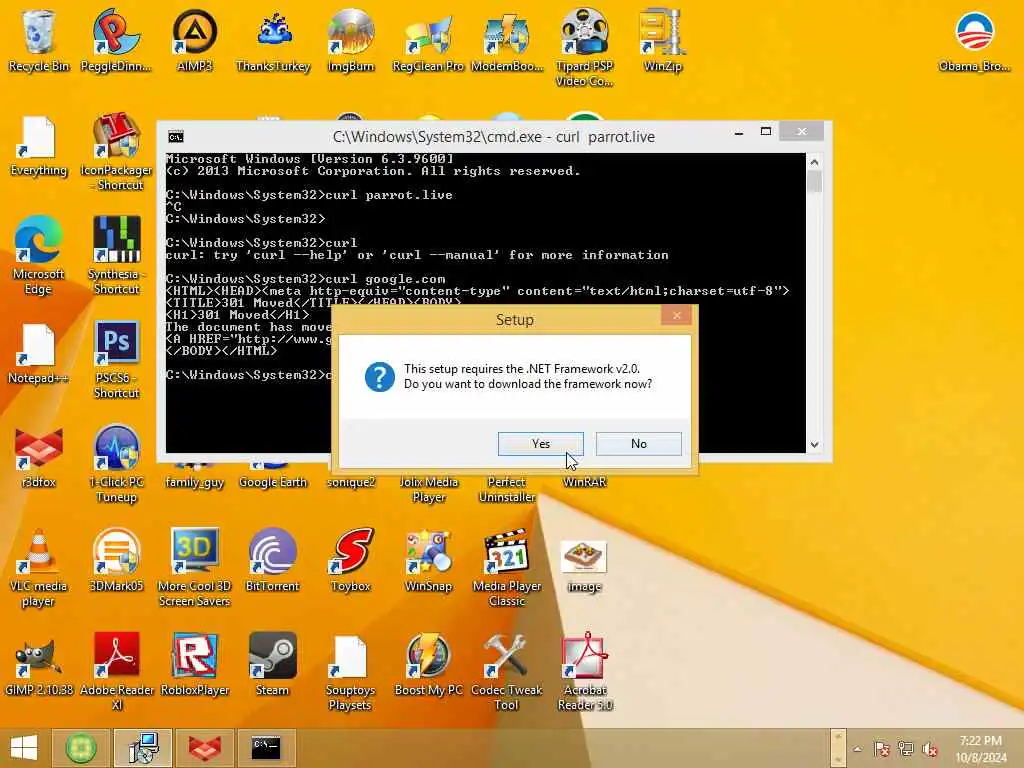Select the Google Earth desktop label

(273, 482)
